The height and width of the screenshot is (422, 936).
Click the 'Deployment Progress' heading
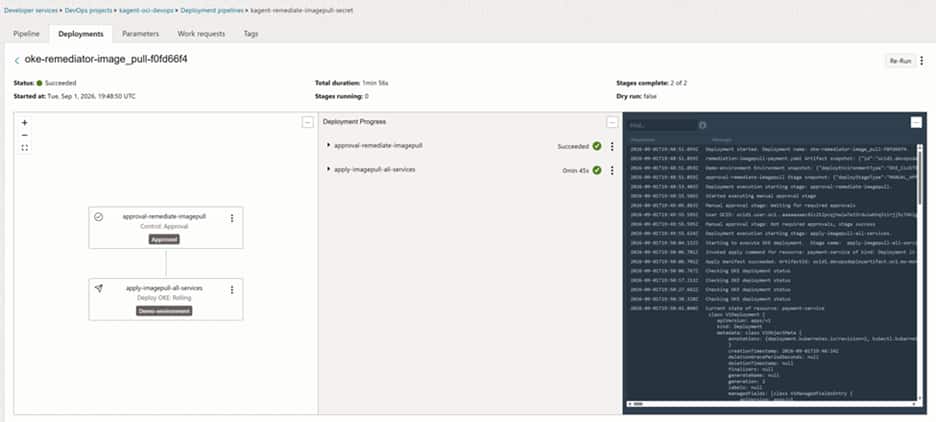pos(354,122)
